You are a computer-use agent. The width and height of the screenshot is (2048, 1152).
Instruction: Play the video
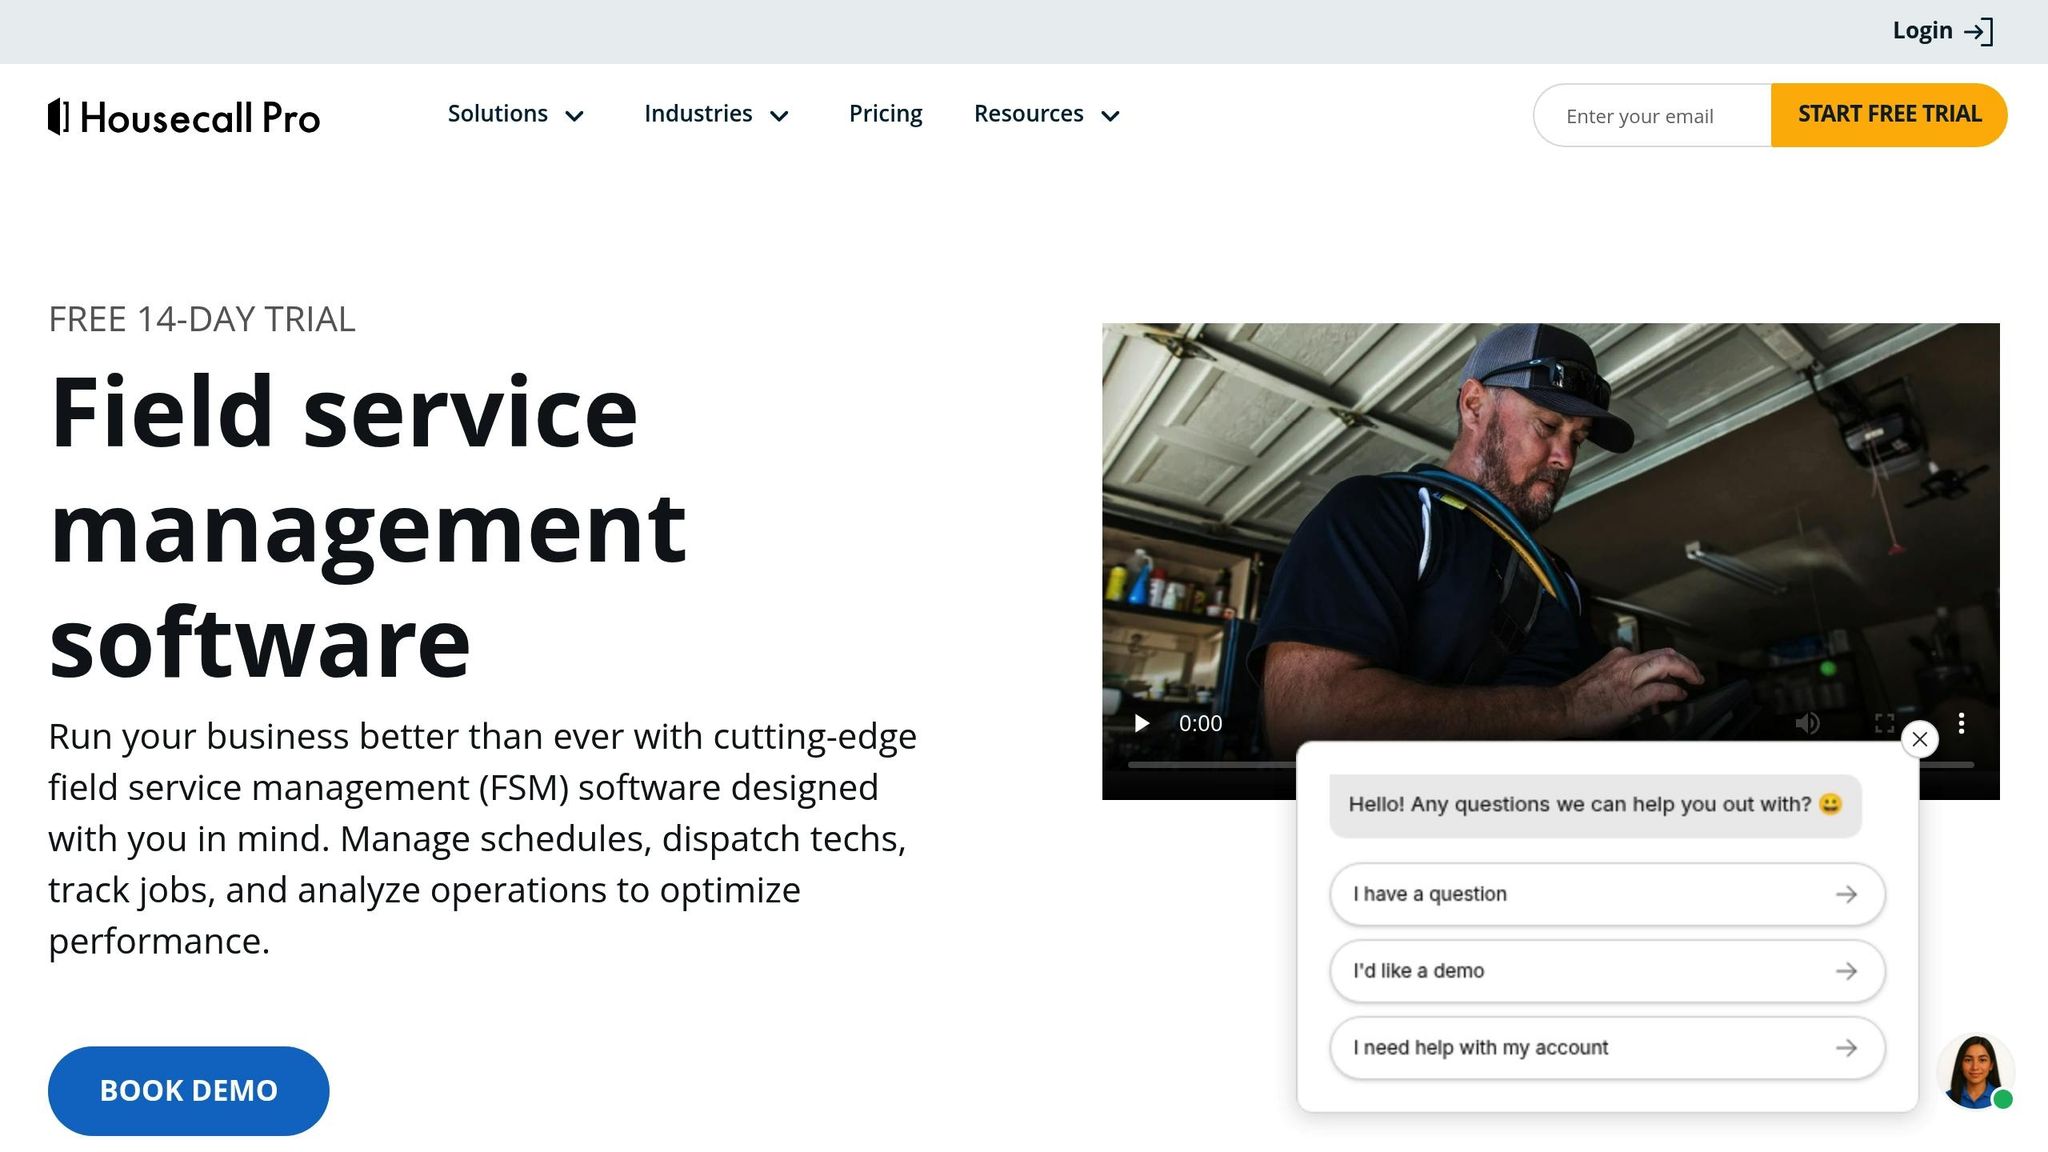(1141, 723)
